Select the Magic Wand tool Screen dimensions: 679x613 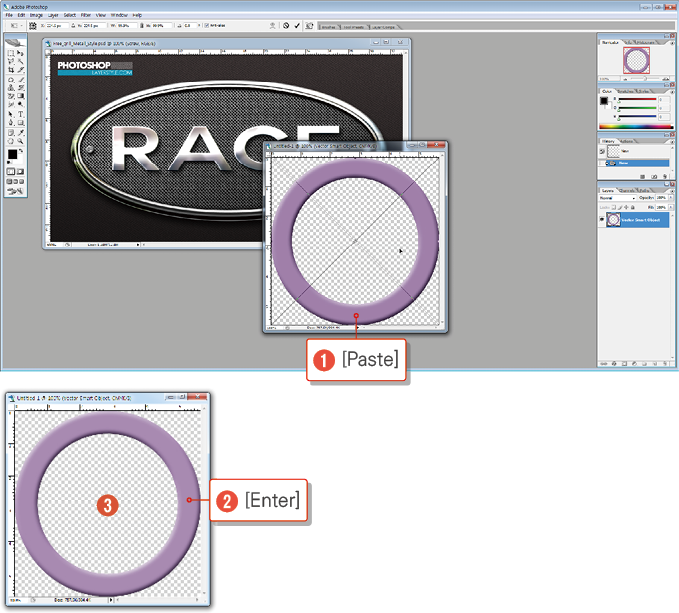click(20, 61)
